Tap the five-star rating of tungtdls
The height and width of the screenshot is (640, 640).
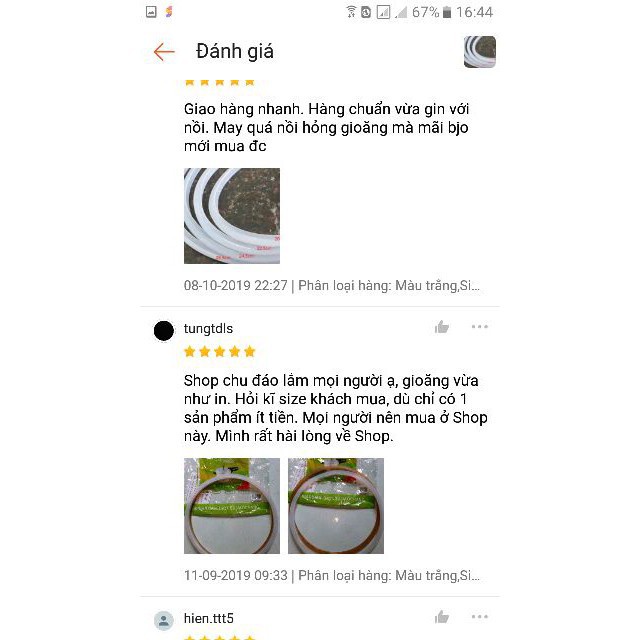coord(220,351)
